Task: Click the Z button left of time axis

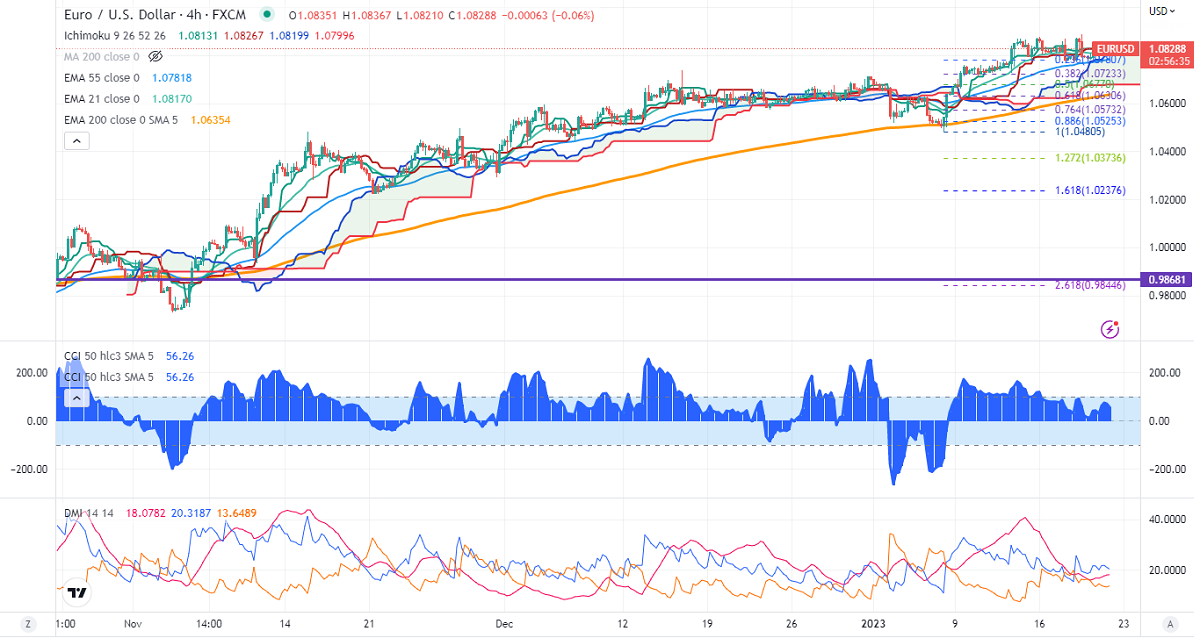Action: pyautogui.click(x=28, y=624)
